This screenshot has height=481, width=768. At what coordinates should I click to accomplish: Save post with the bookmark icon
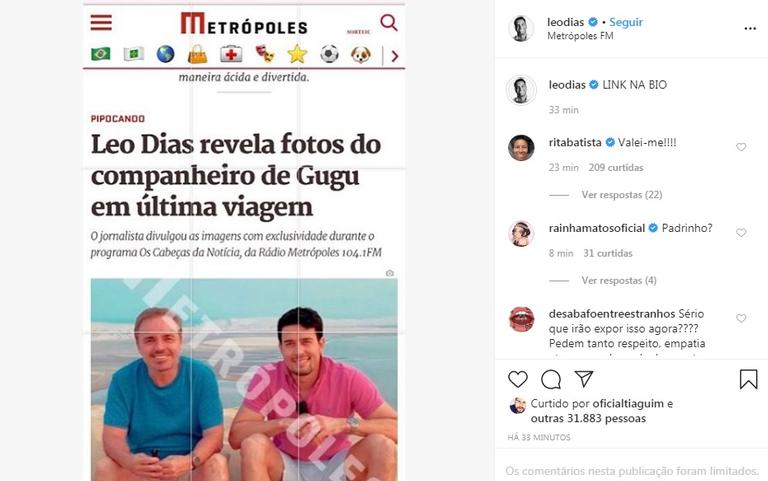point(748,379)
